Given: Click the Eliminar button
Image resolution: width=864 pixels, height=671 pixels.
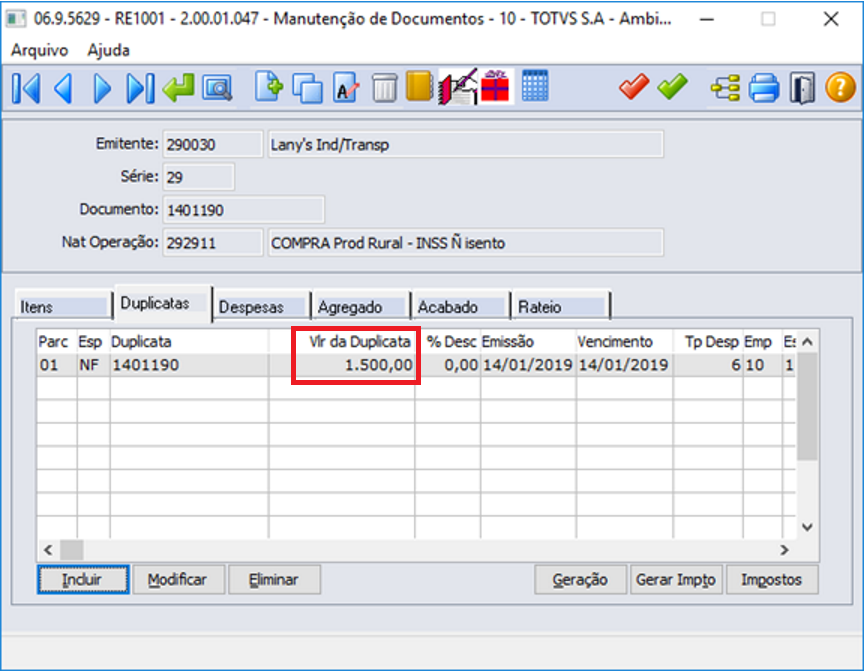Looking at the screenshot, I should click(274, 580).
